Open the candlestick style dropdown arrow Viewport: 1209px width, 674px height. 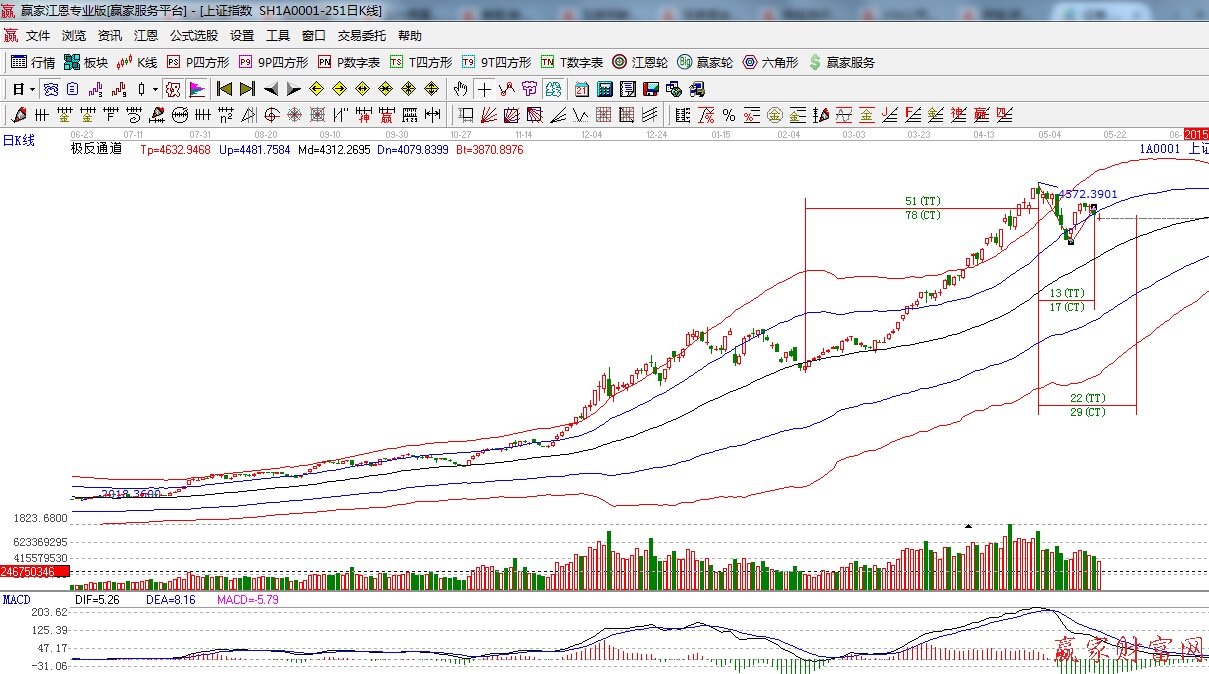[155, 89]
